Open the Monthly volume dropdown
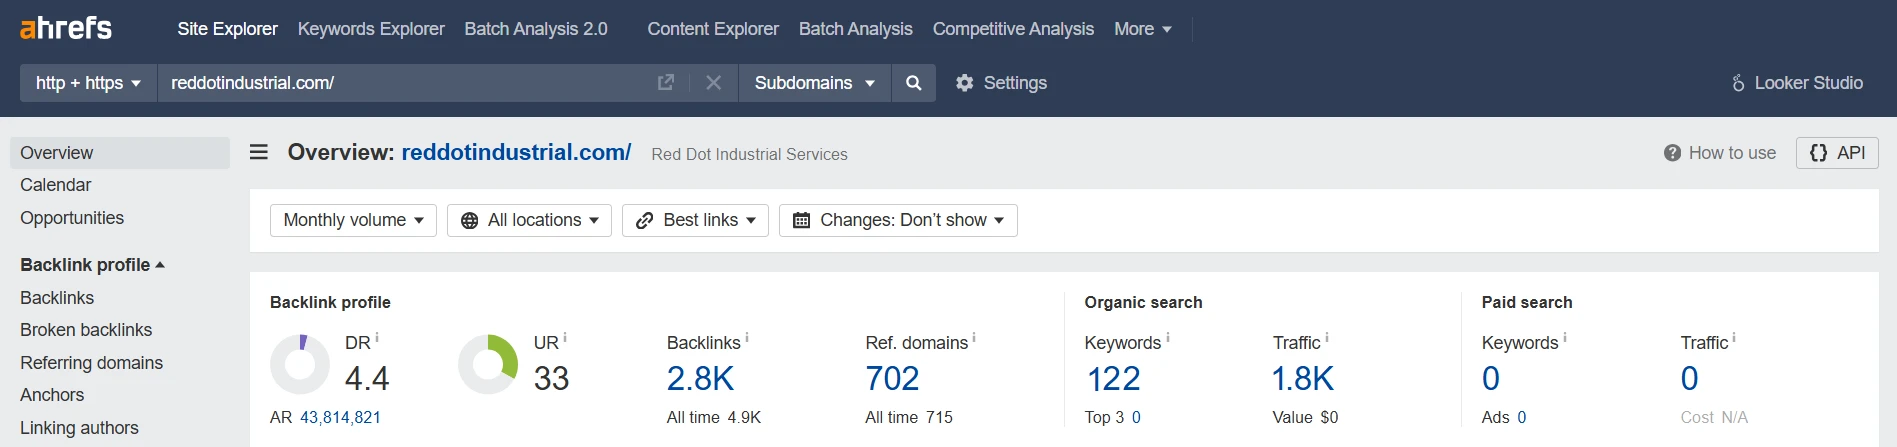 (353, 220)
